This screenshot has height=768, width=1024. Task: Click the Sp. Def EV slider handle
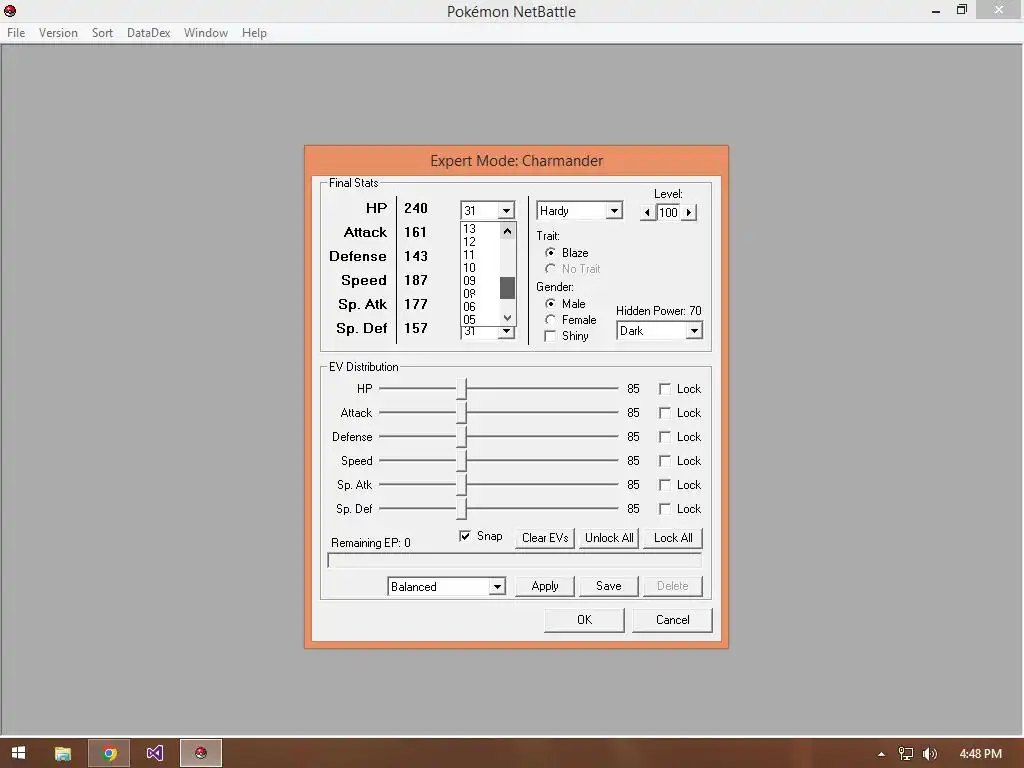click(x=462, y=508)
